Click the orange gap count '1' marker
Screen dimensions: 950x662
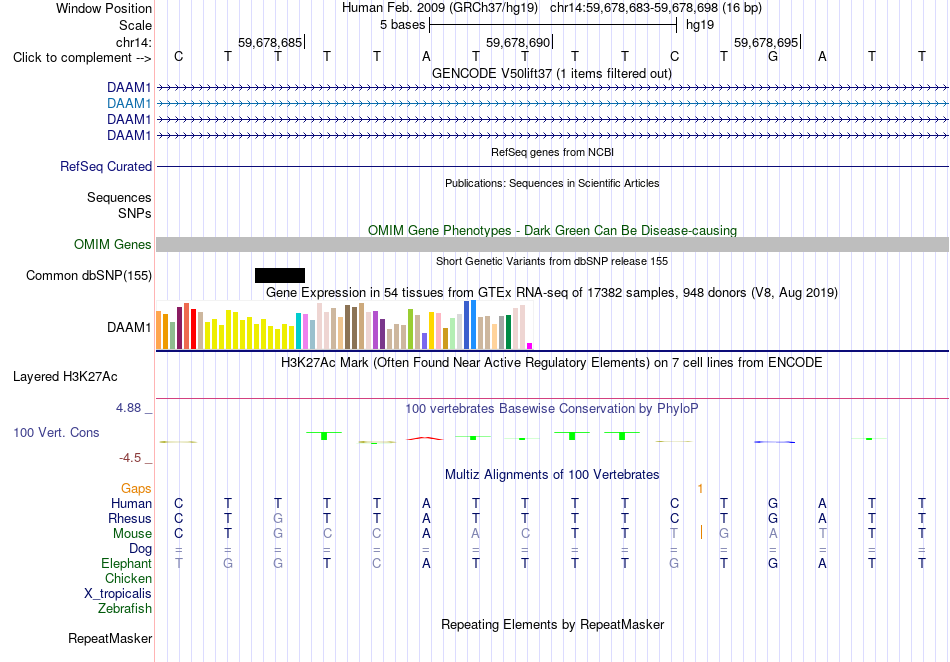tap(700, 488)
